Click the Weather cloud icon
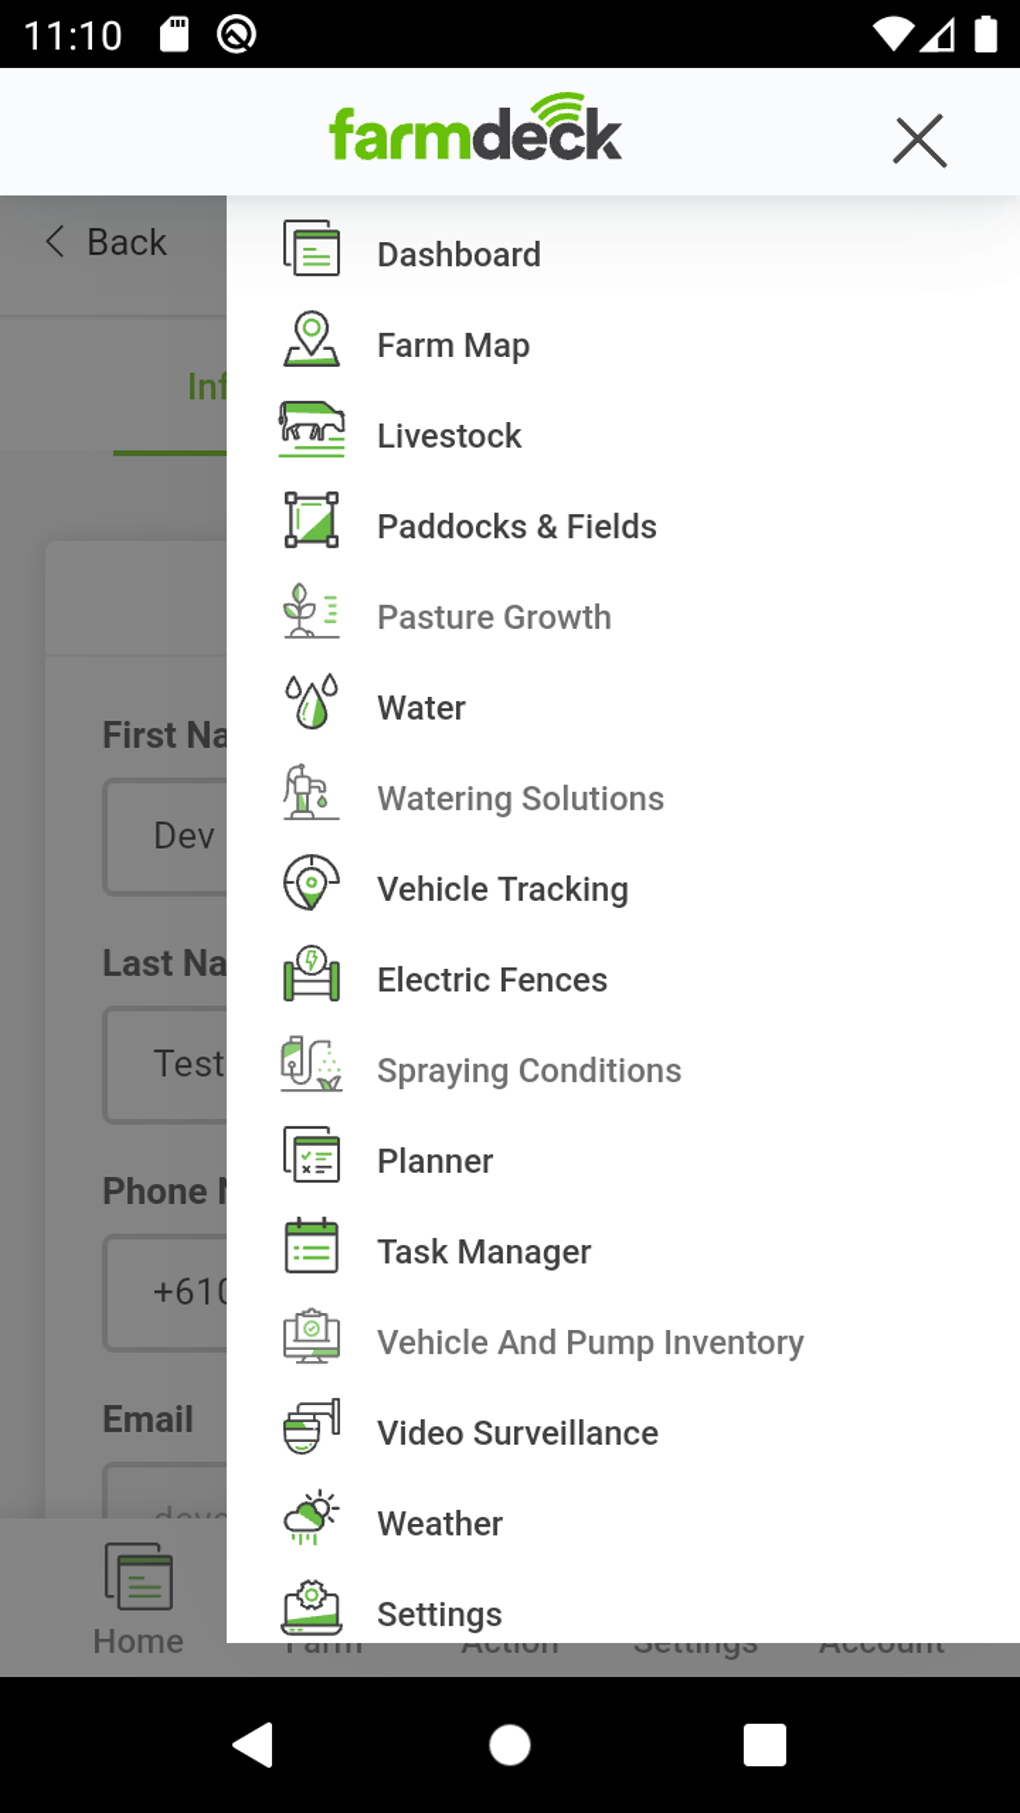The height and width of the screenshot is (1813, 1020). pyautogui.click(x=311, y=1518)
